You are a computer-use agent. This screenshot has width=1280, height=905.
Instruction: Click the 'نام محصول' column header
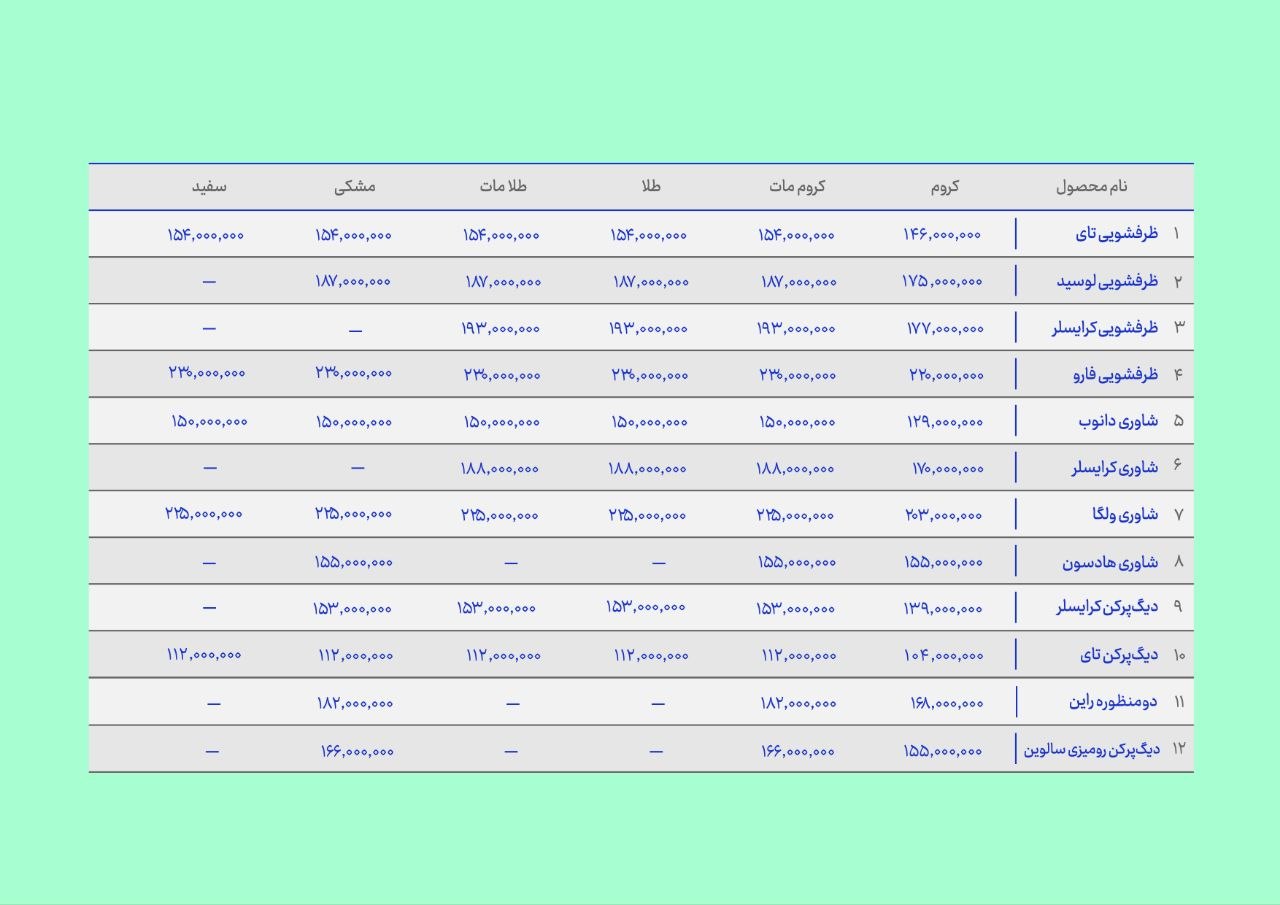tap(1091, 187)
